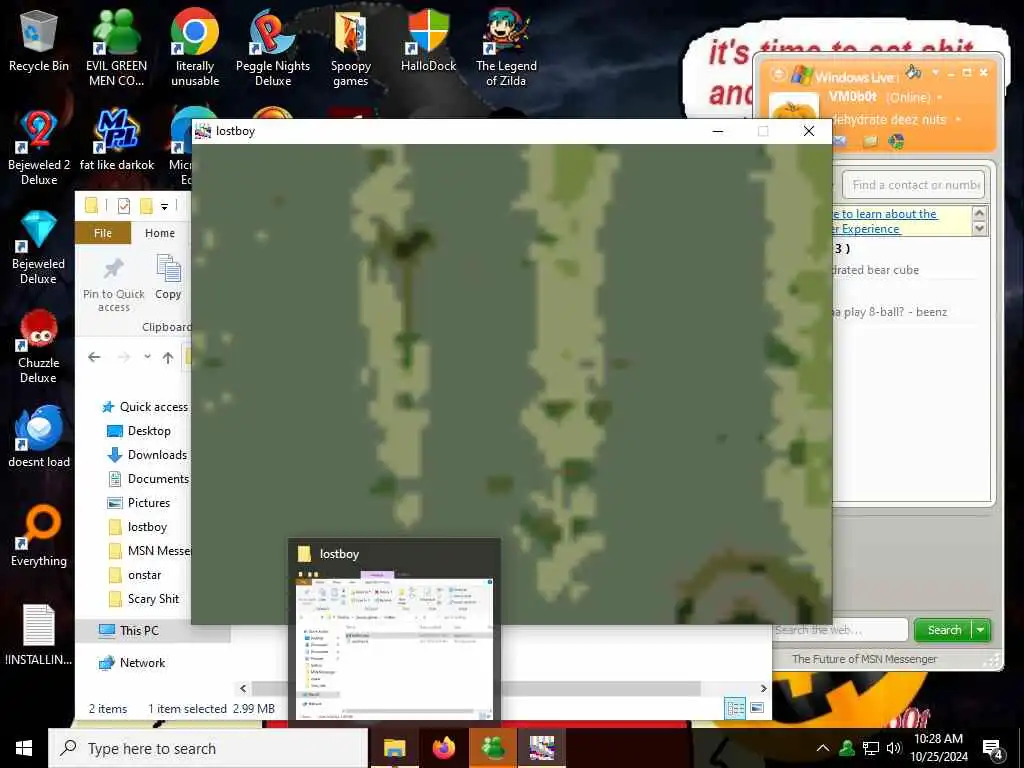Click the 'dehydrate deez nuts' personal message
This screenshot has width=1024, height=768.
(889, 120)
